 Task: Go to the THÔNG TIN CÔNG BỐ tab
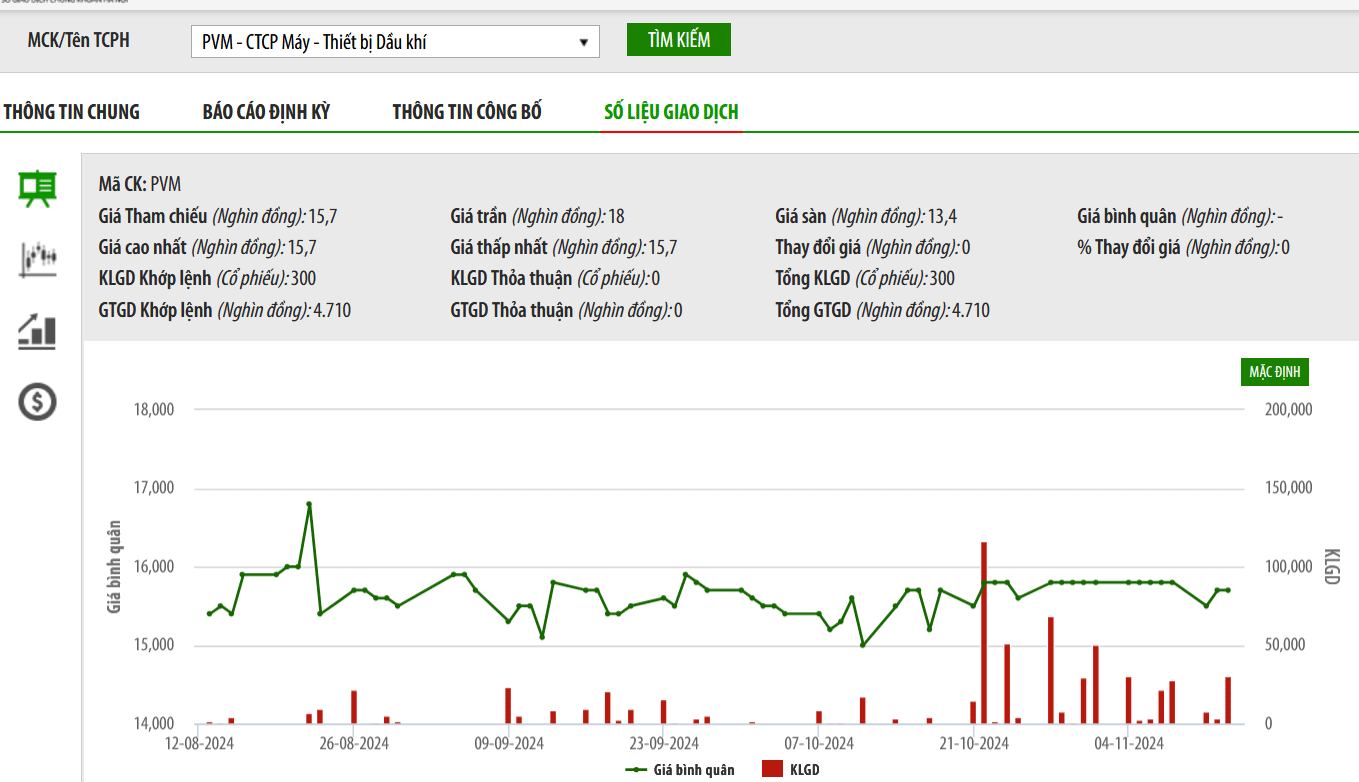(467, 112)
